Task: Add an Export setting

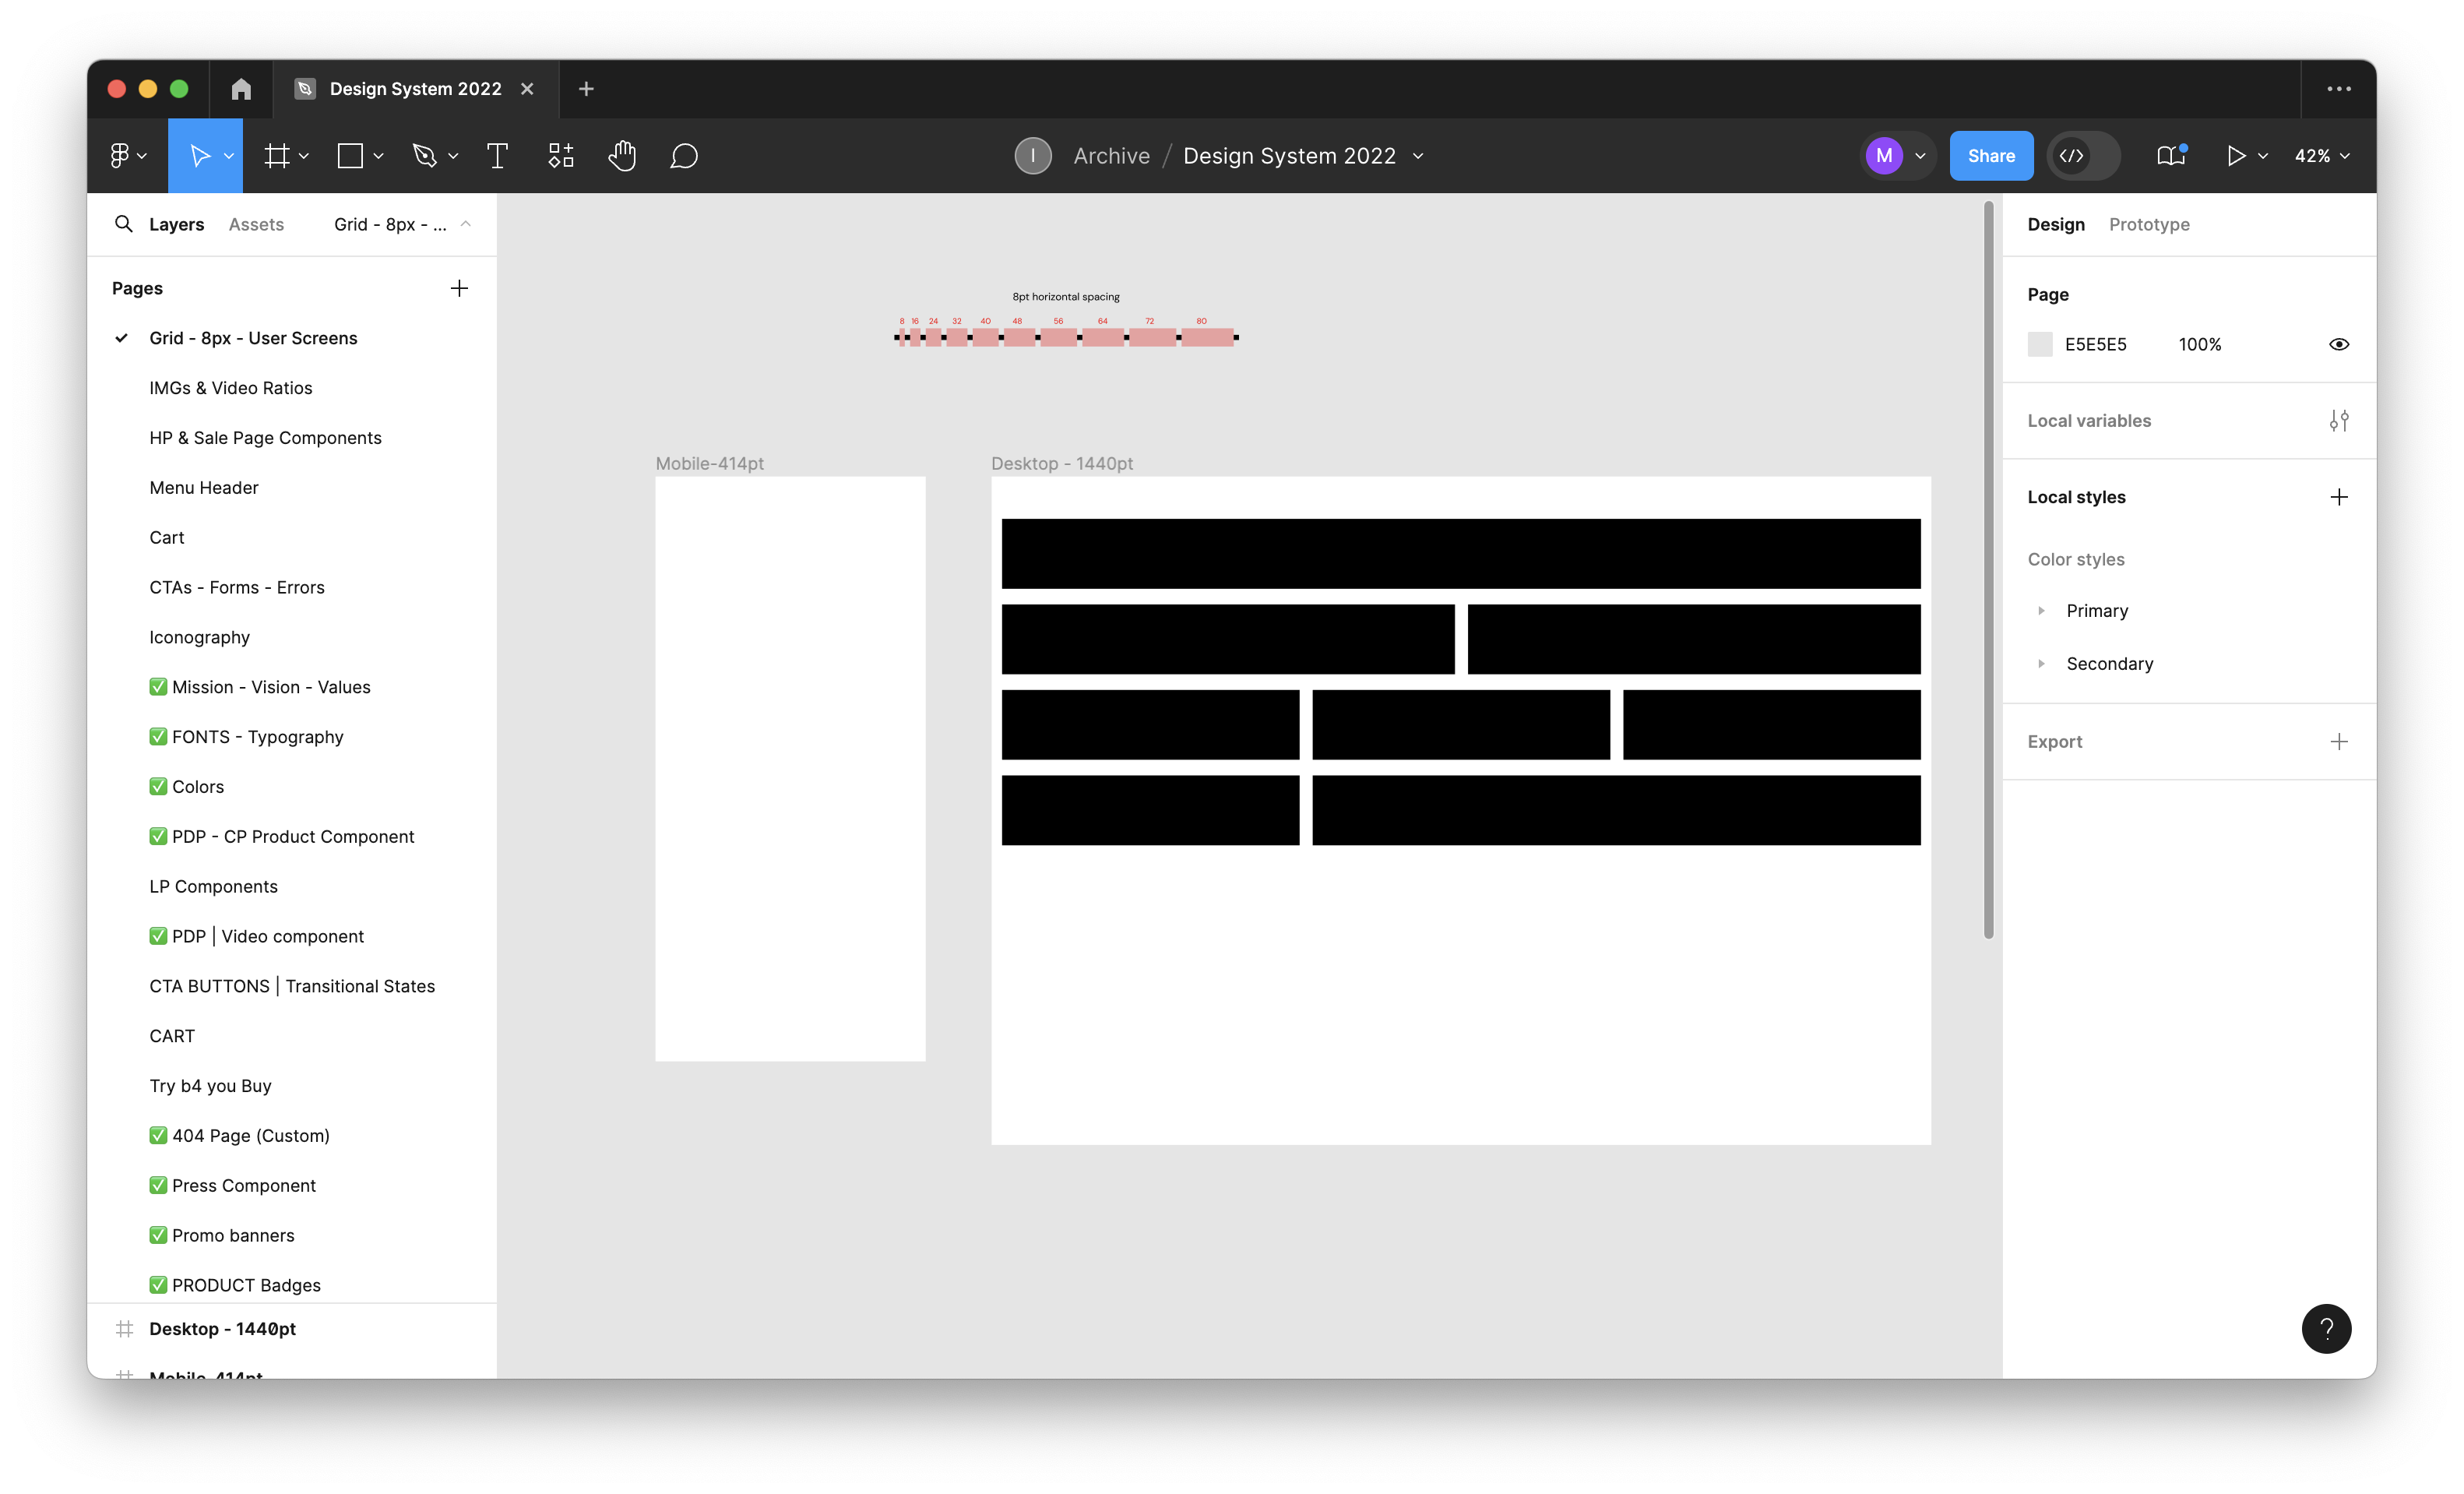Action: 2339,741
